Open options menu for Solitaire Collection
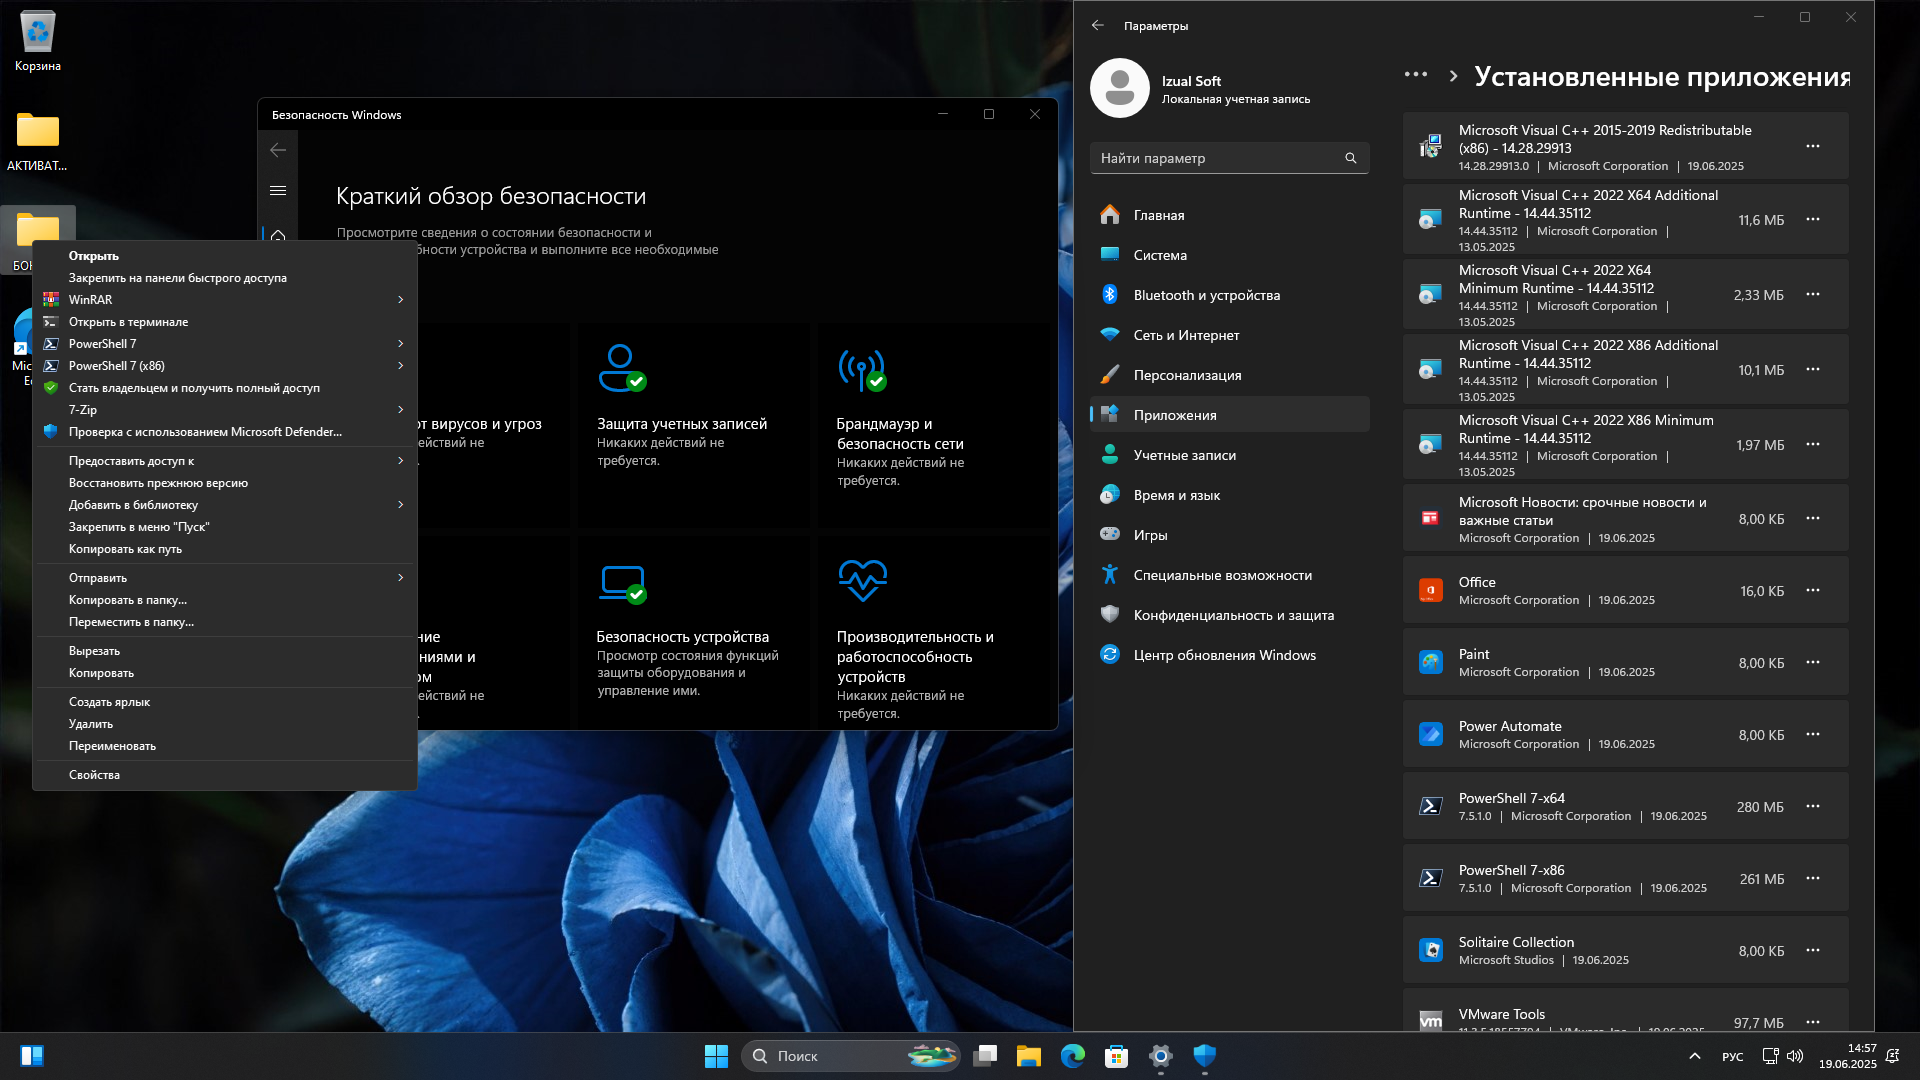 1813,951
